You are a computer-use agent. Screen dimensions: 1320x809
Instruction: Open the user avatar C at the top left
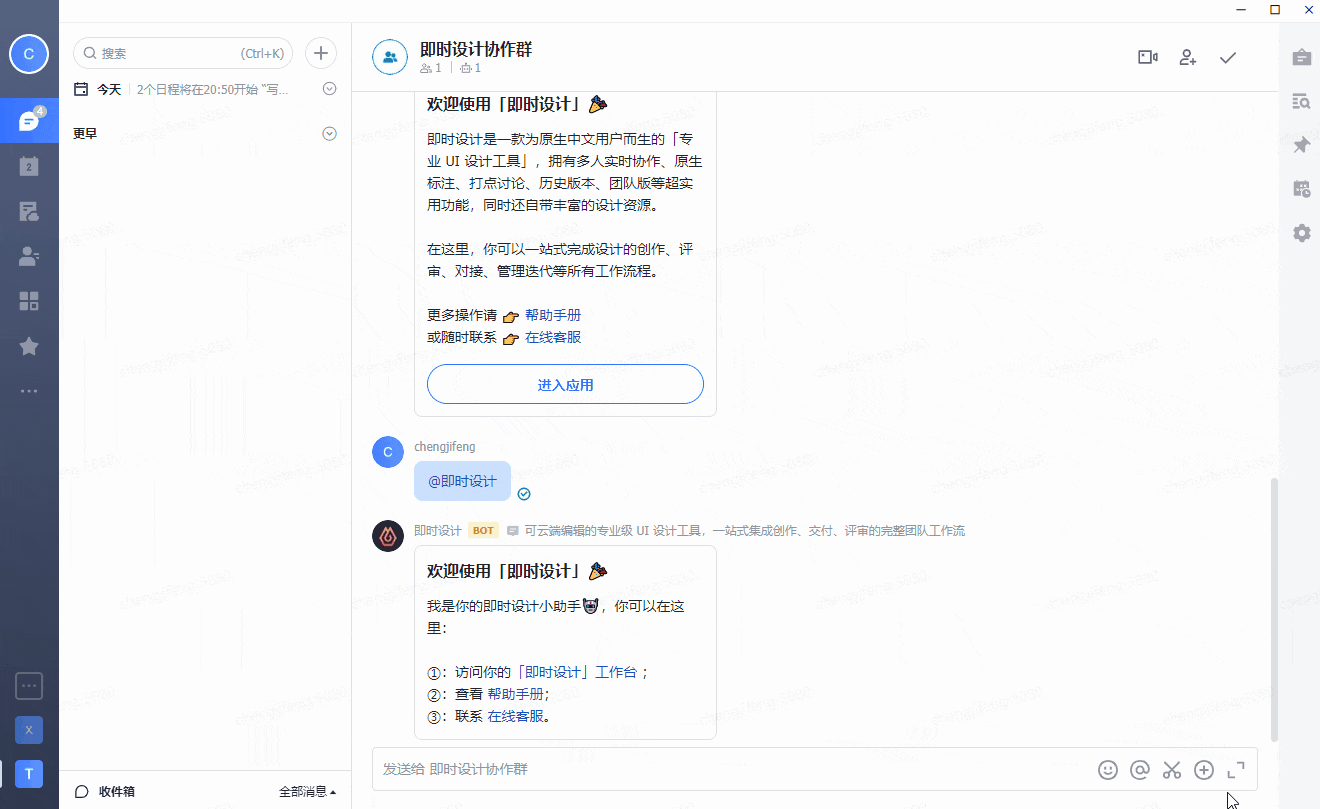pyautogui.click(x=29, y=54)
